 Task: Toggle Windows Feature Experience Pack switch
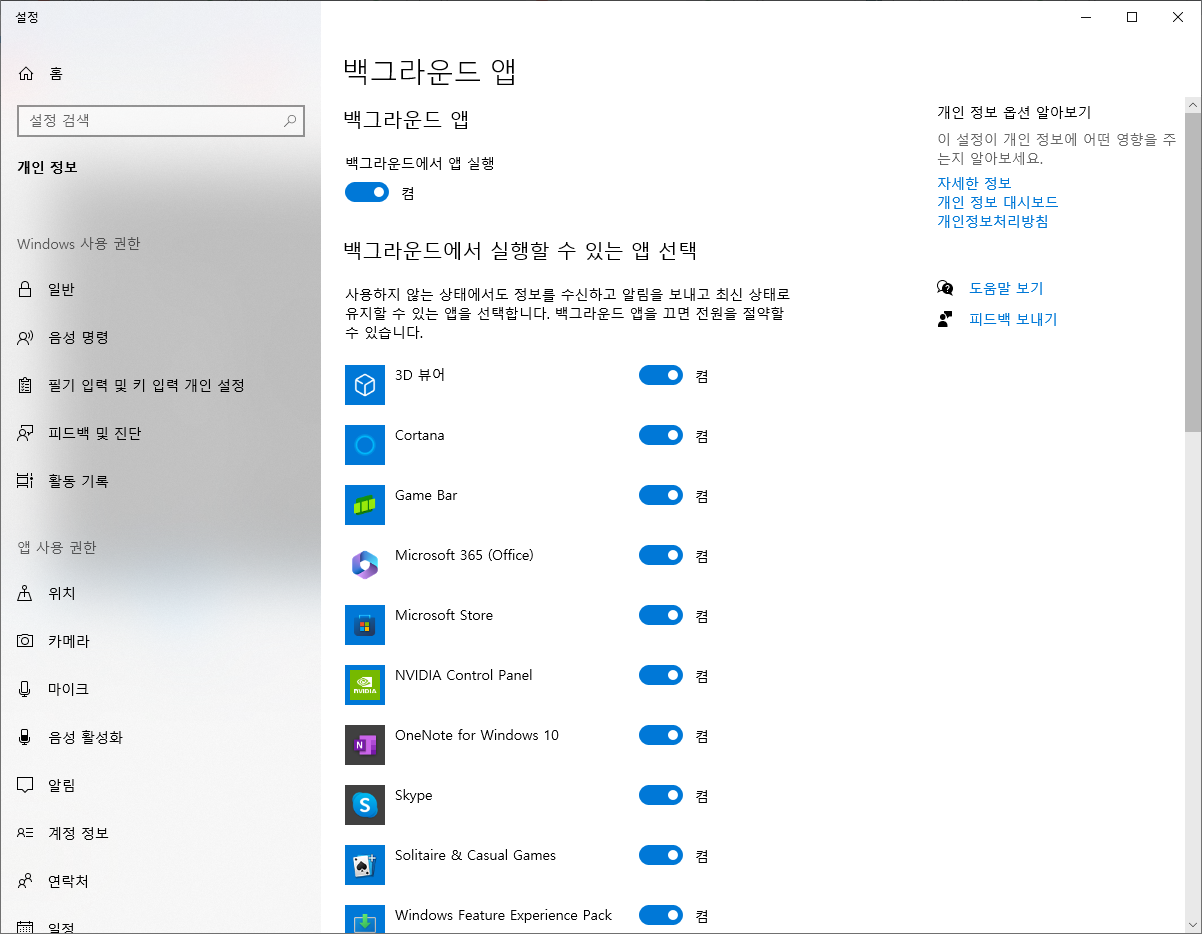point(661,915)
